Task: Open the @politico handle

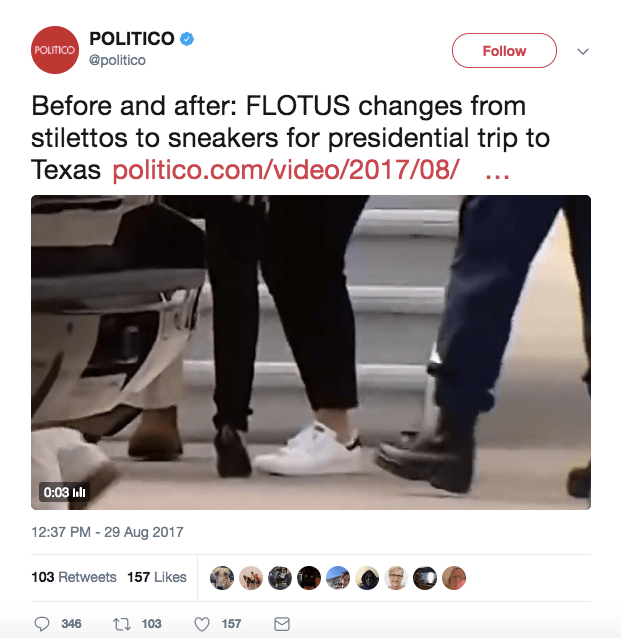Action: (x=117, y=60)
